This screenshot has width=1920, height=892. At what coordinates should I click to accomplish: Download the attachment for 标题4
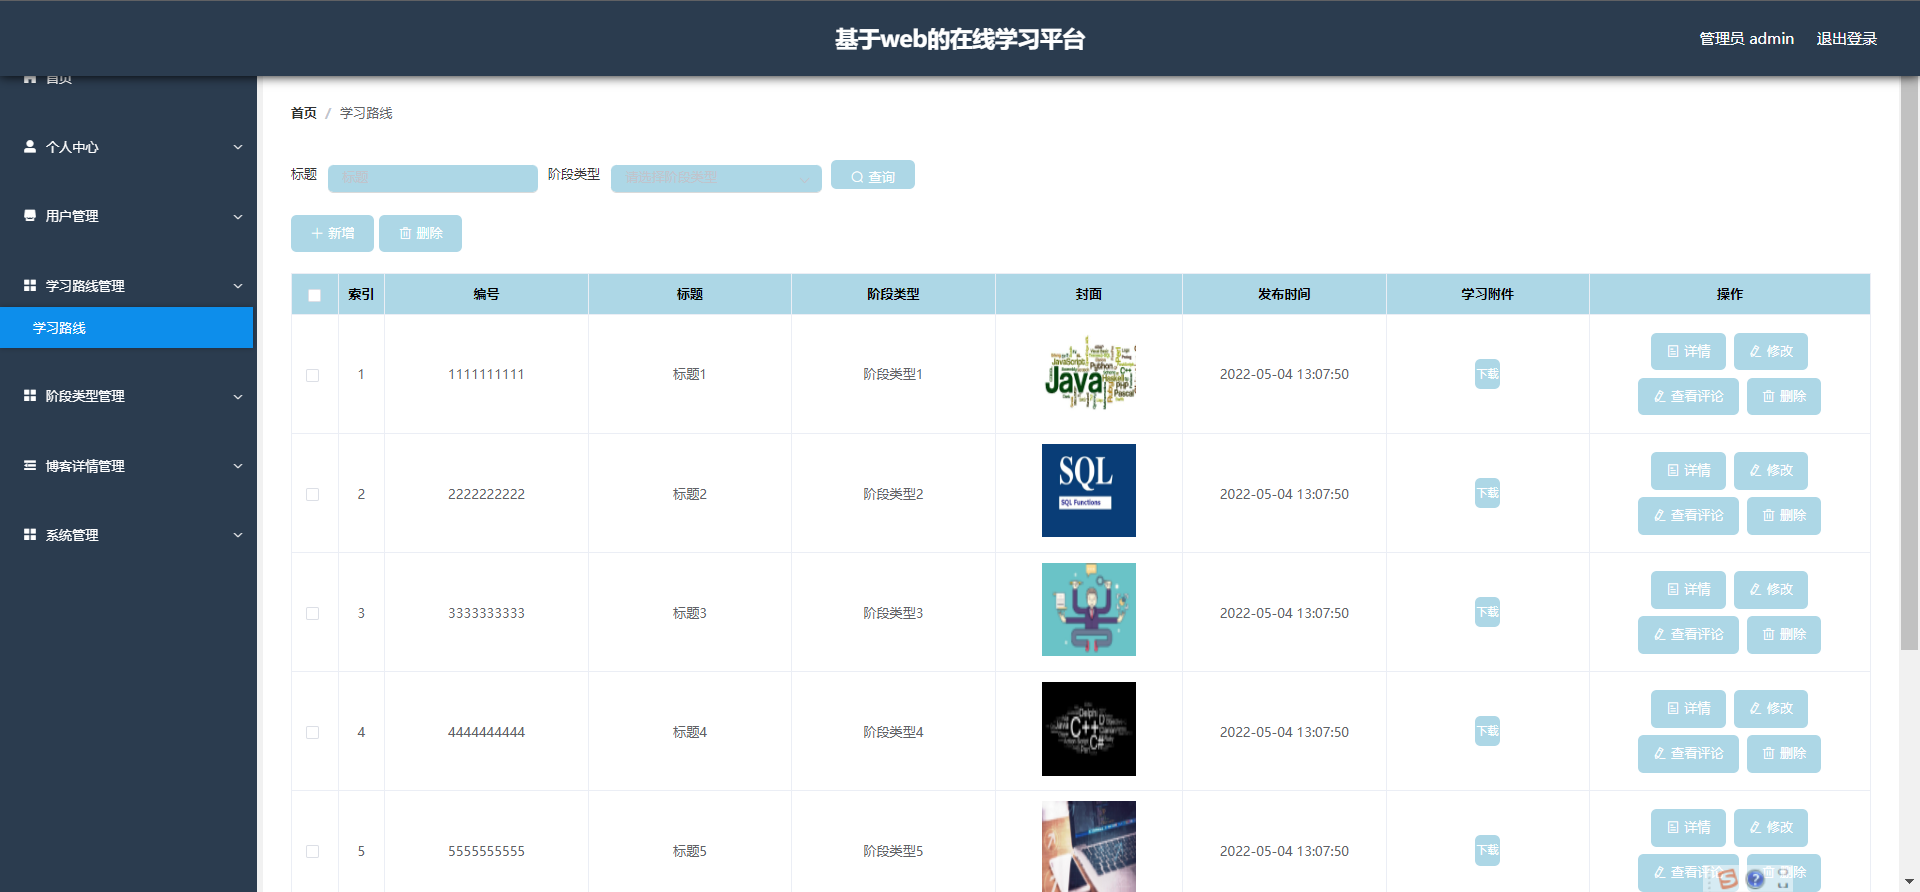pyautogui.click(x=1487, y=731)
